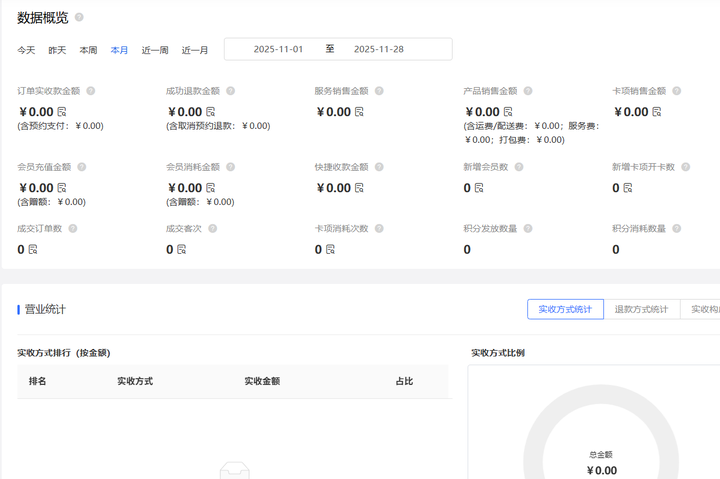
Task: Click help icon next to 积分发放数量
Action: click(x=528, y=229)
